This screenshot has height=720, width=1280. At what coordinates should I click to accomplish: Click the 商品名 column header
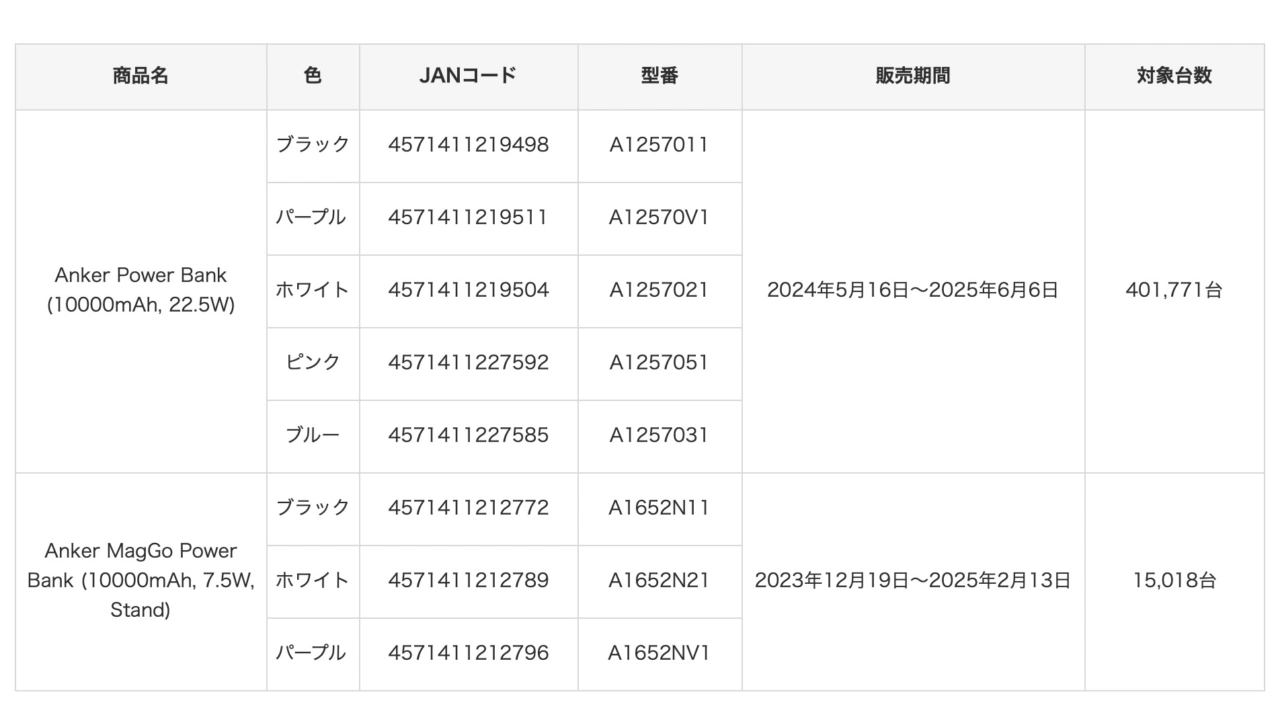pos(140,76)
